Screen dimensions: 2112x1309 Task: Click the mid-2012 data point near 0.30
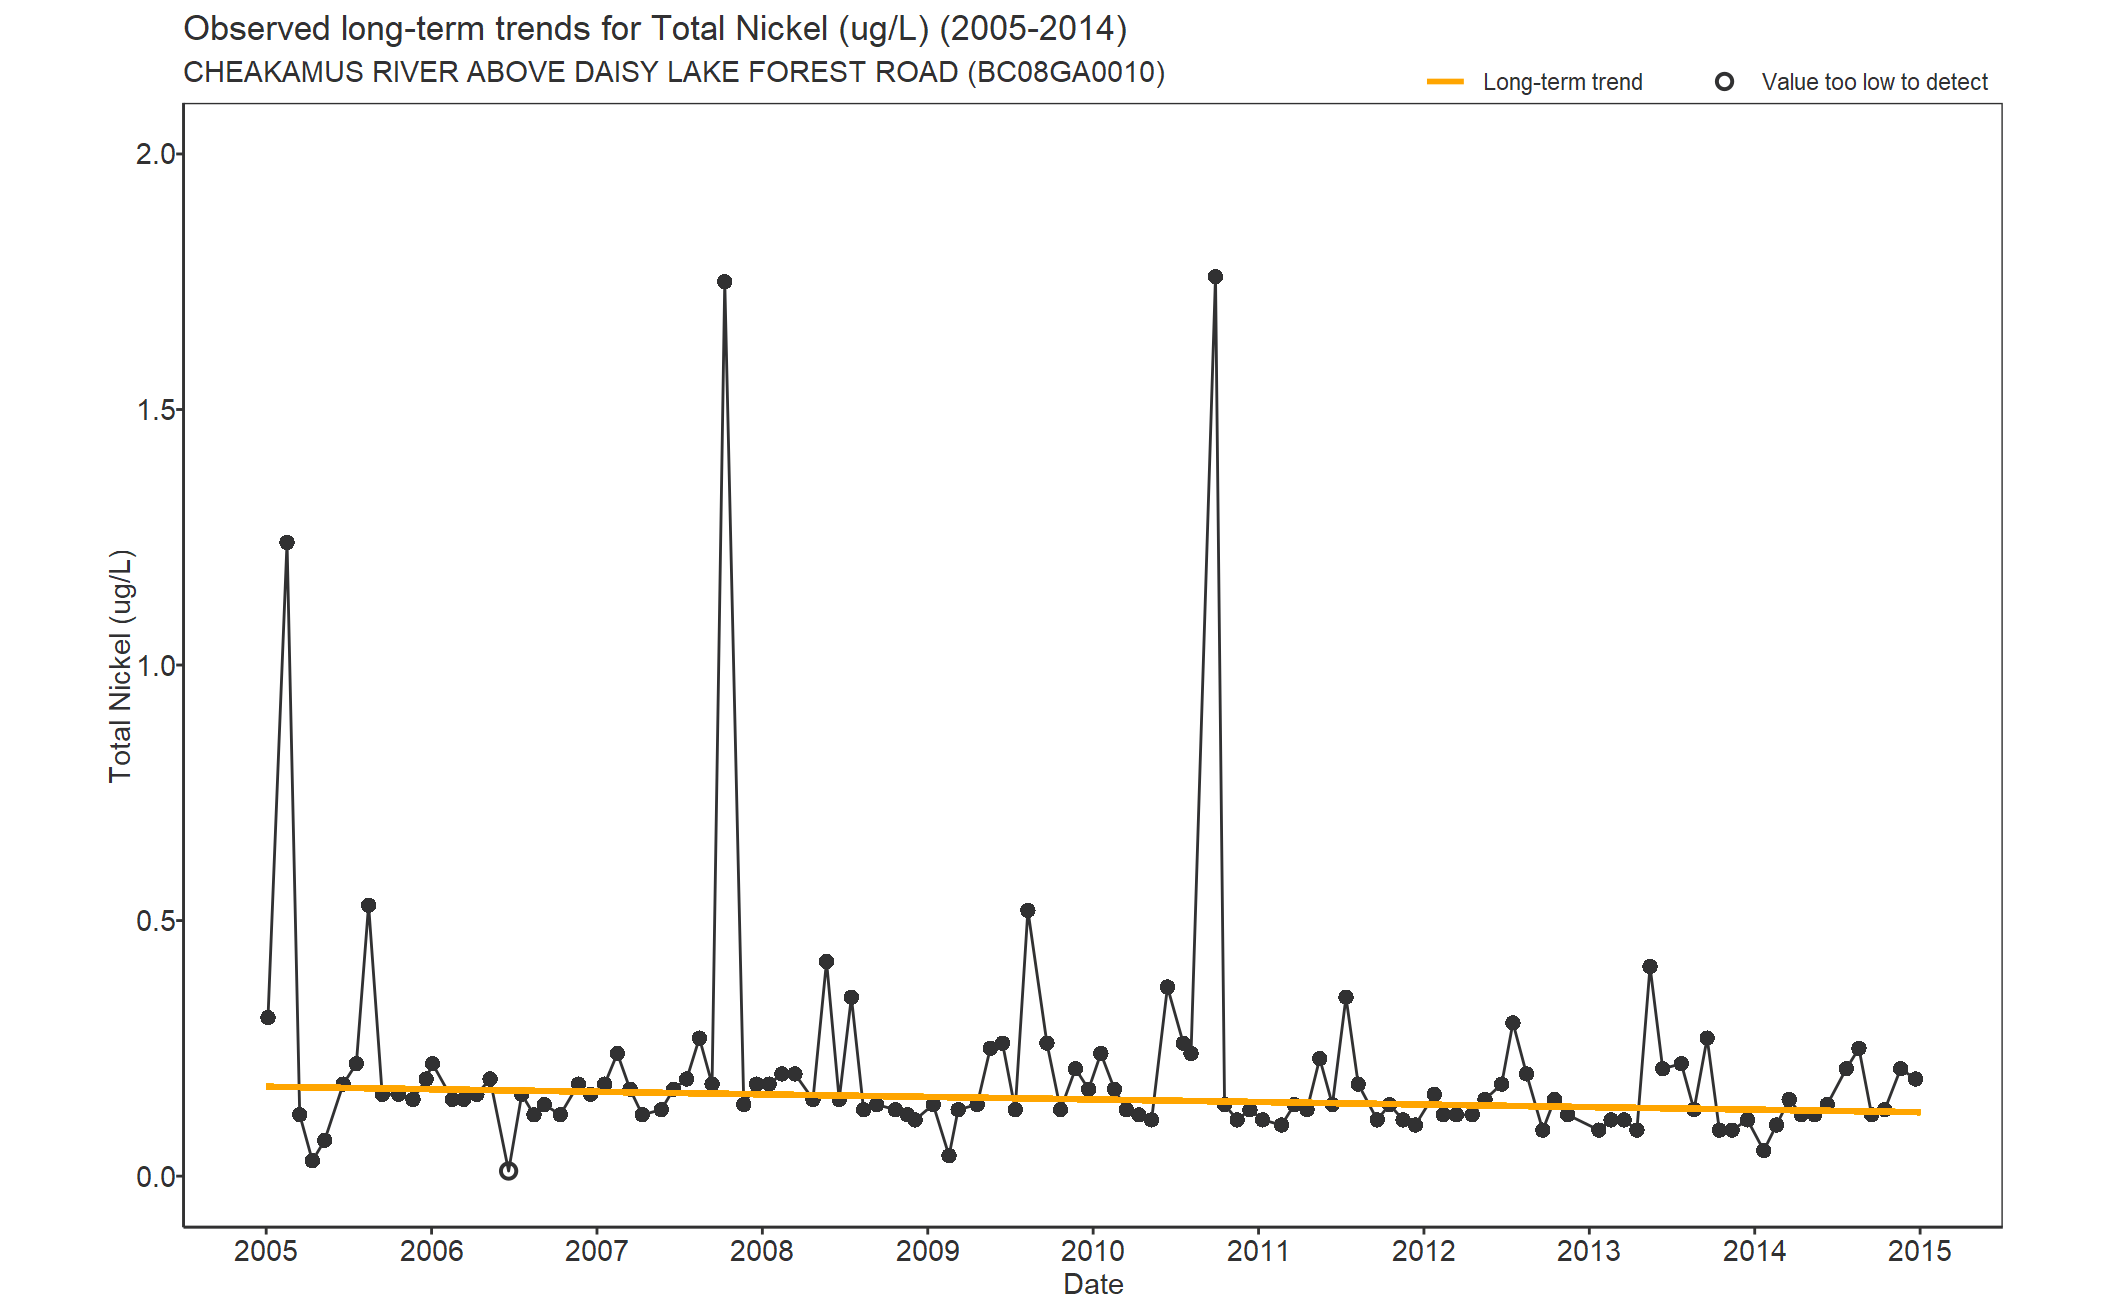tap(1513, 1024)
